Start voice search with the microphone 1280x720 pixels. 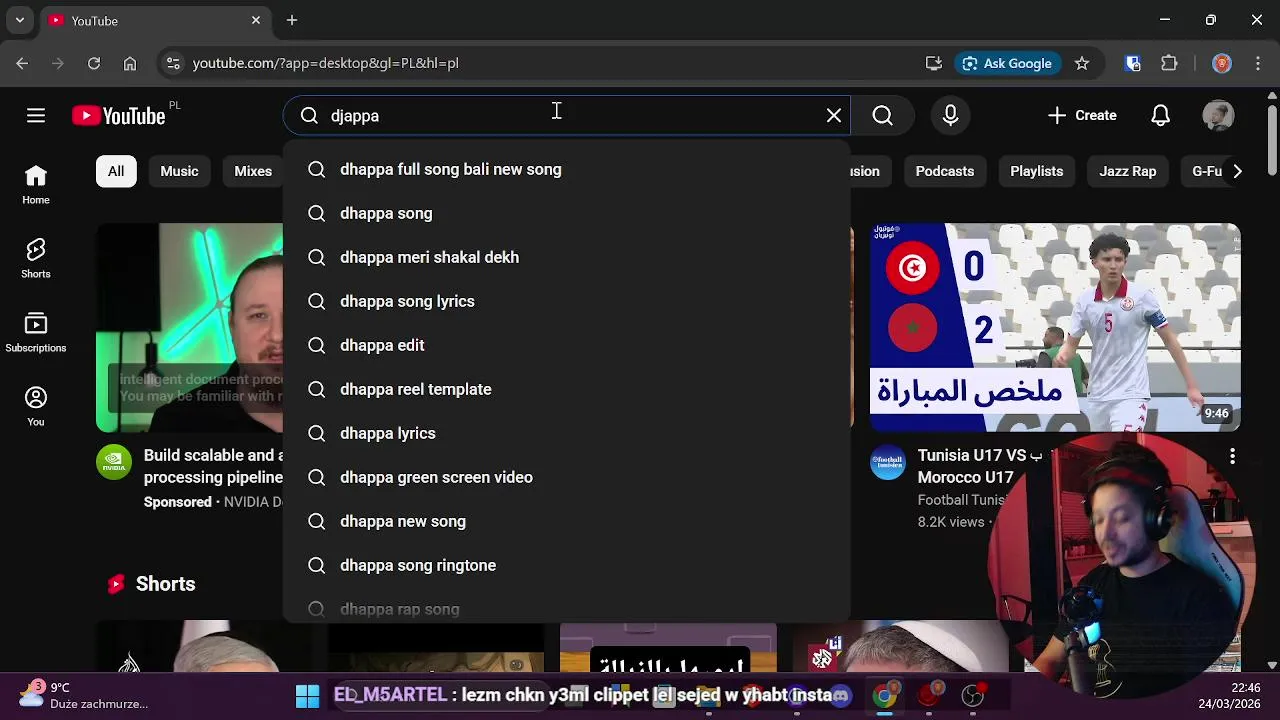950,116
